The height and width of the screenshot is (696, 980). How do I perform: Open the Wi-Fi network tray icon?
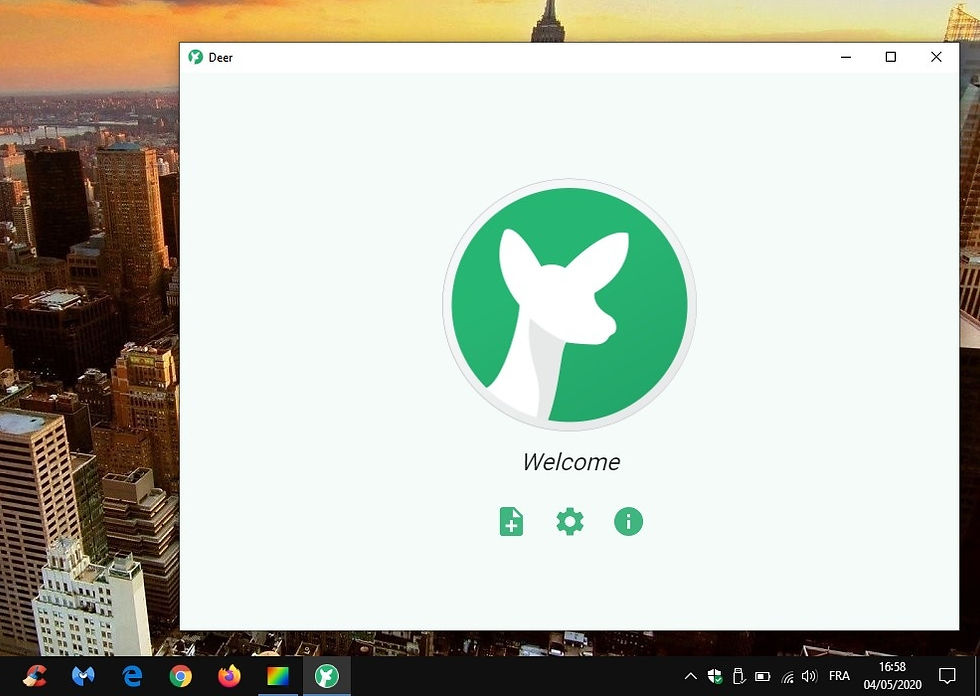point(788,677)
